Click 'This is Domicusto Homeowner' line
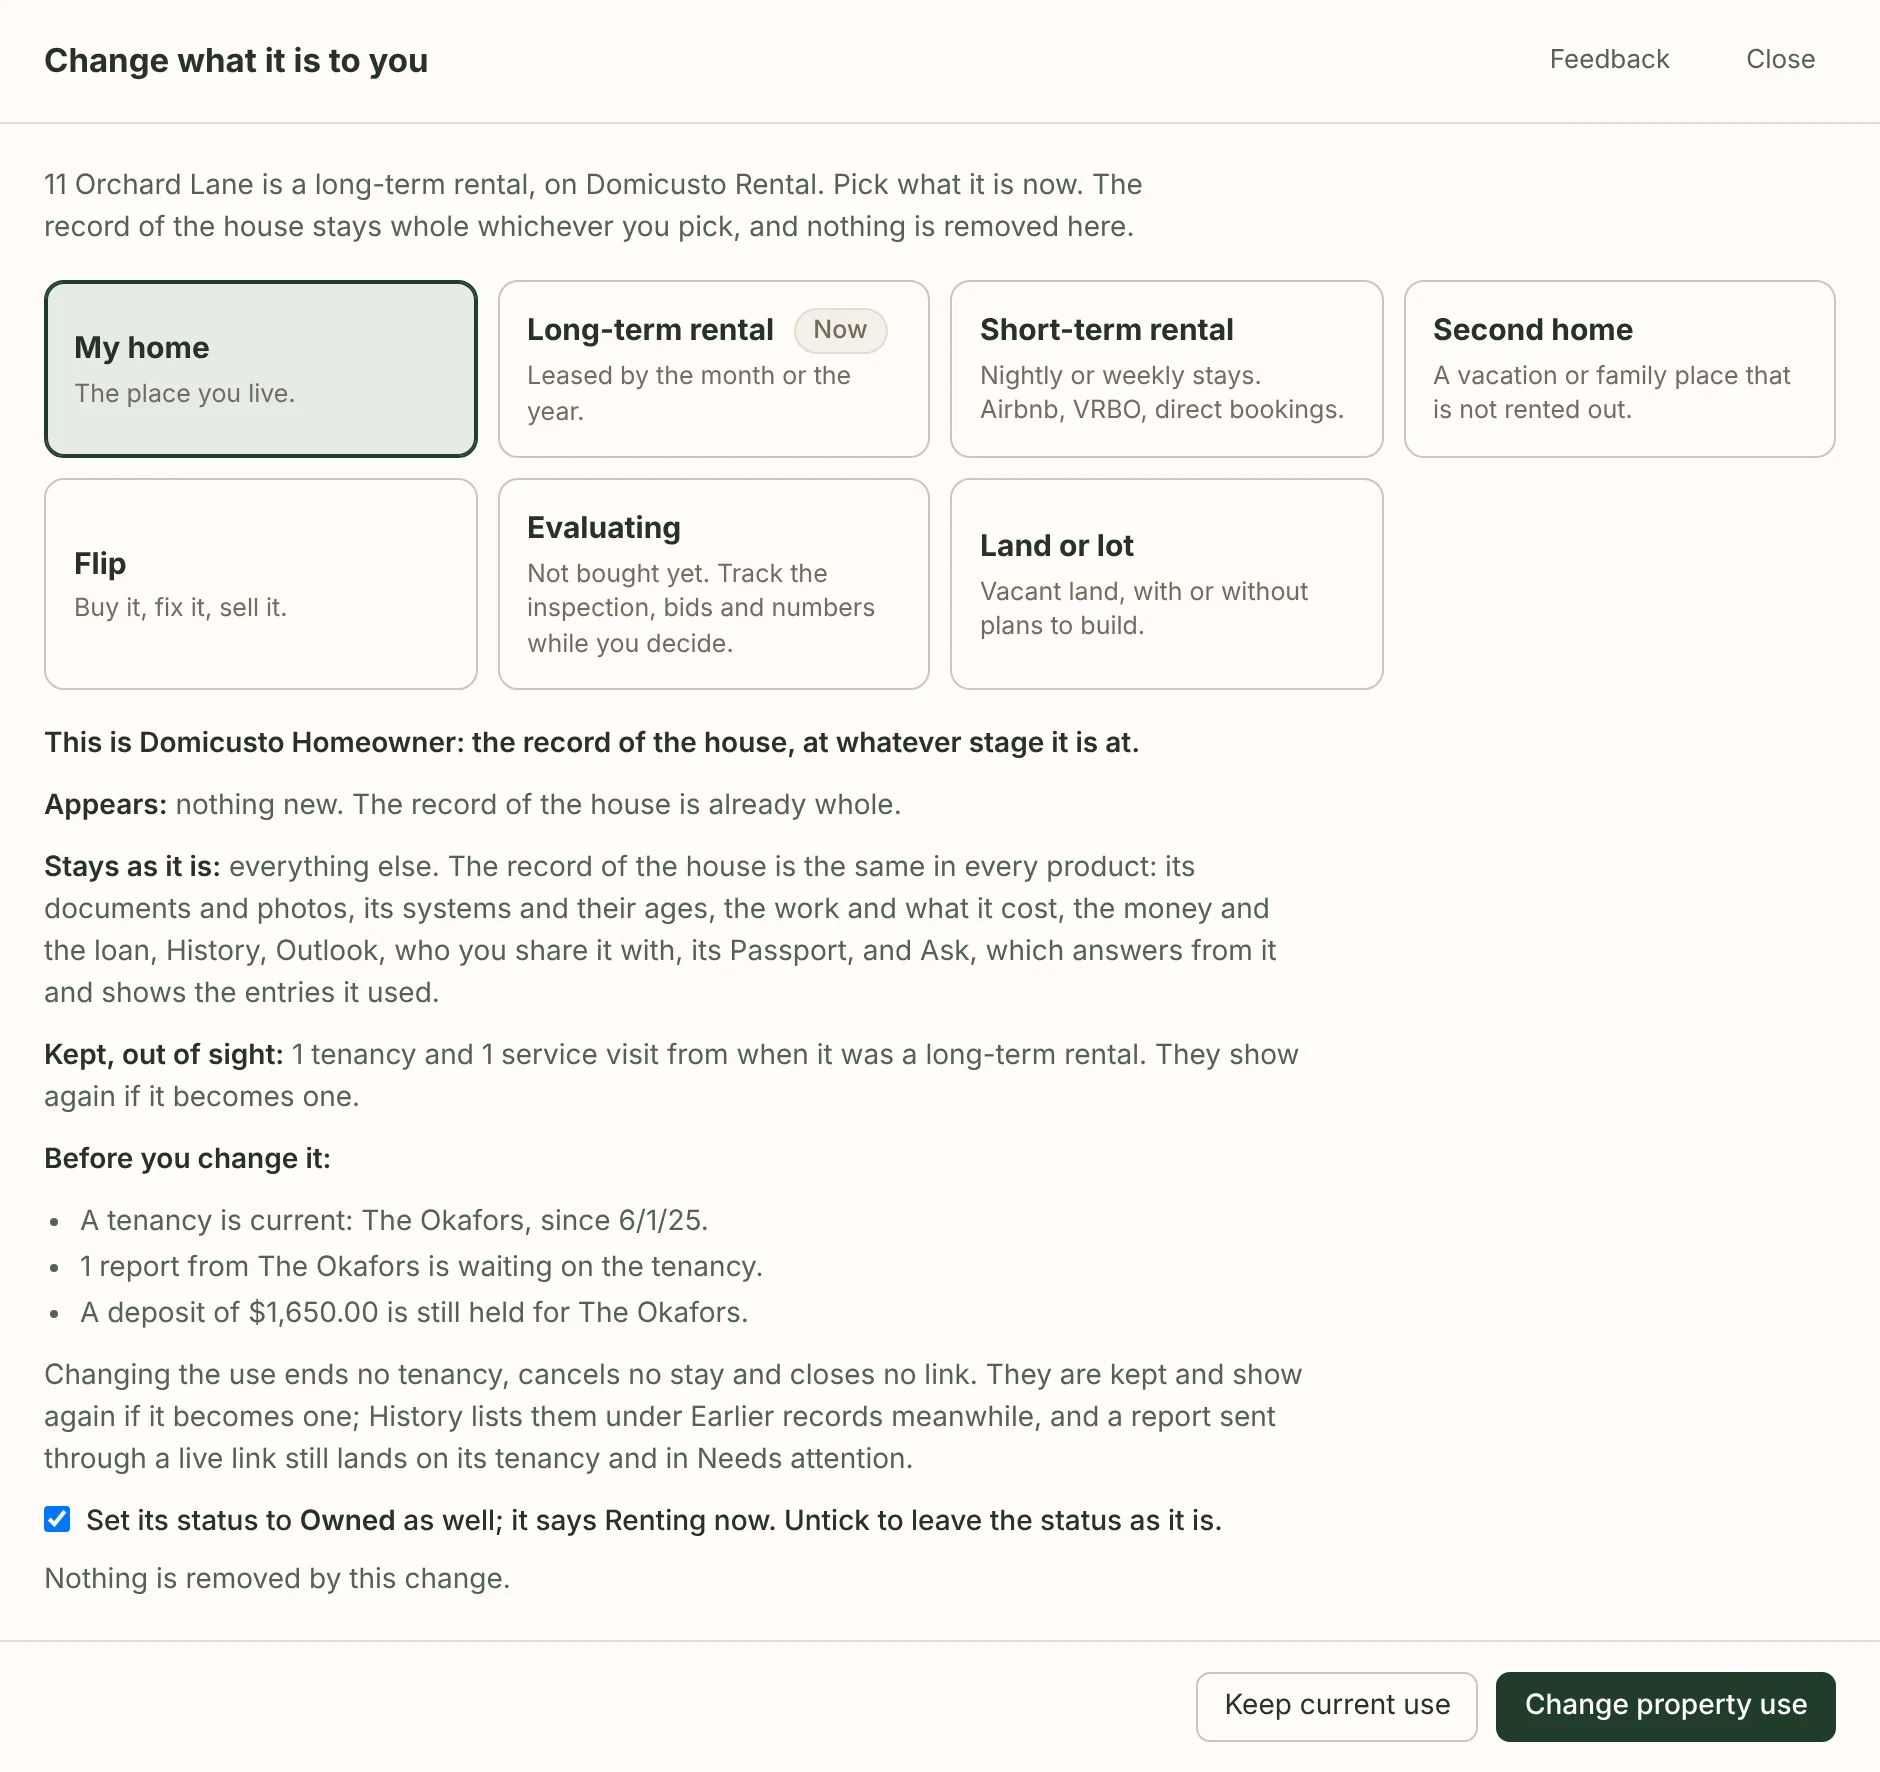Image resolution: width=1880 pixels, height=1772 pixels. tap(592, 742)
